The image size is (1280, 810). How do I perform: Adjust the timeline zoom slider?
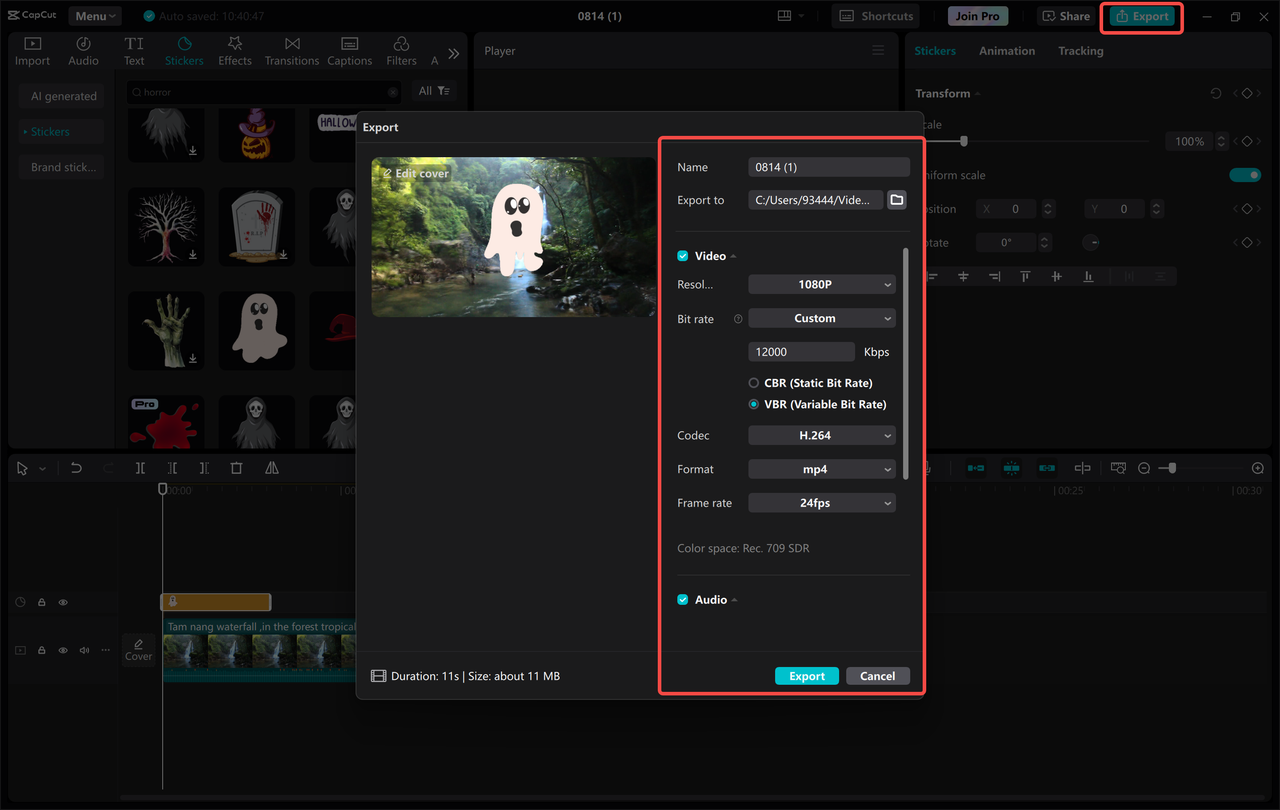[x=1170, y=467]
